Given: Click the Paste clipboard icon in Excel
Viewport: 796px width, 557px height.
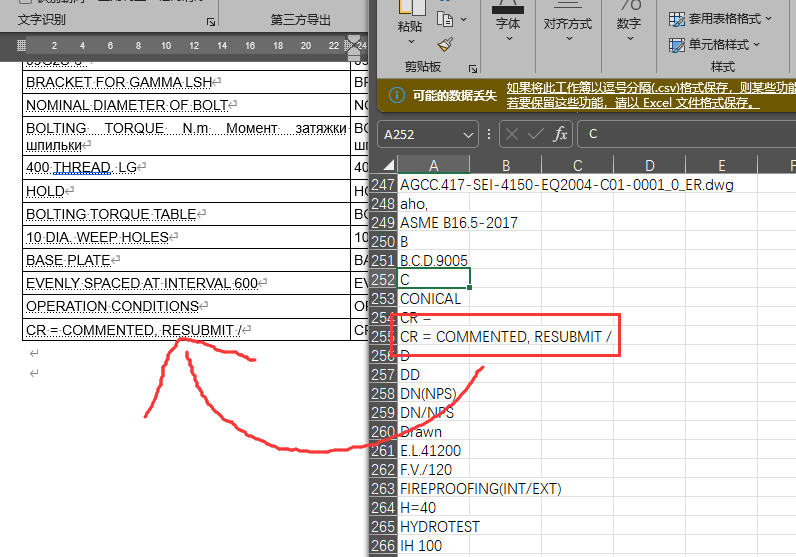Looking at the screenshot, I should (412, 7).
